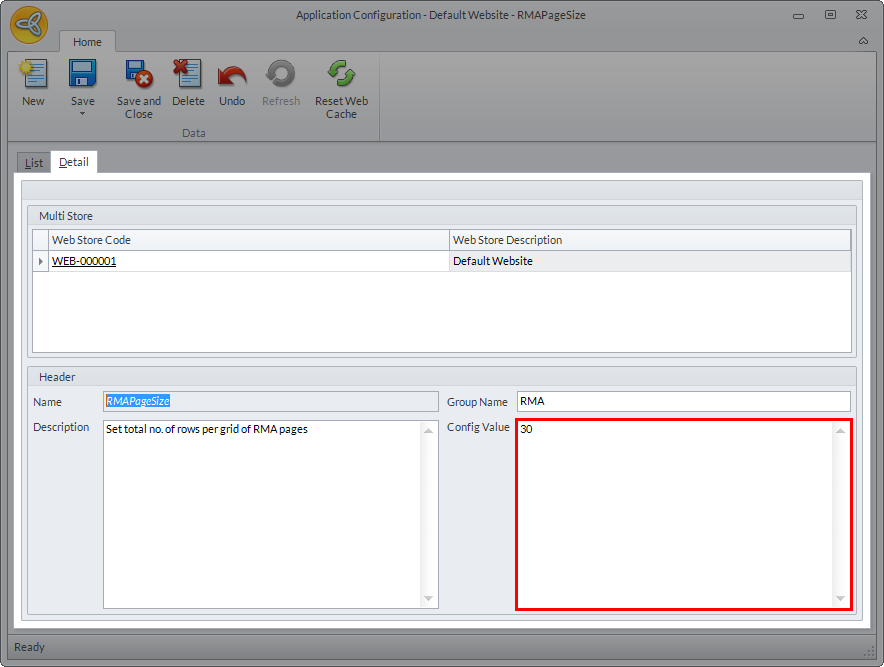Image resolution: width=884 pixels, height=667 pixels.
Task: Click the Reset Web Cache icon
Action: coord(341,75)
